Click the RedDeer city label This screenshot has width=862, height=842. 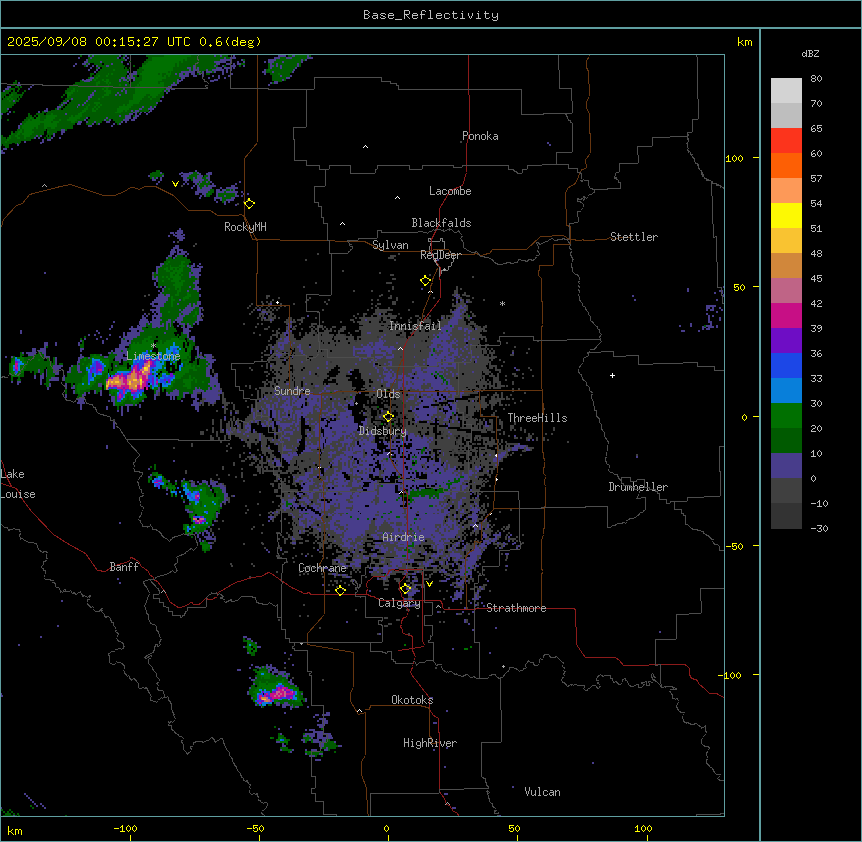tap(440, 255)
